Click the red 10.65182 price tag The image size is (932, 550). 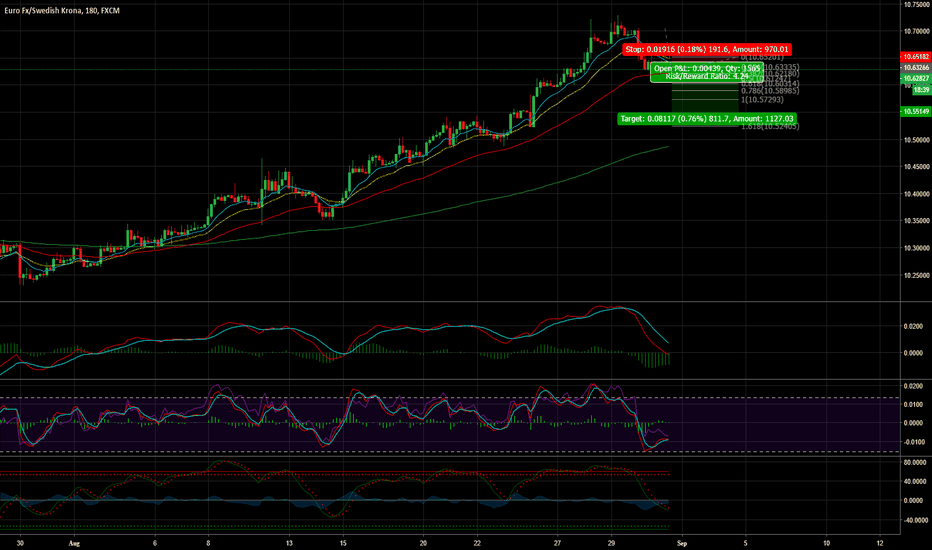[x=916, y=57]
